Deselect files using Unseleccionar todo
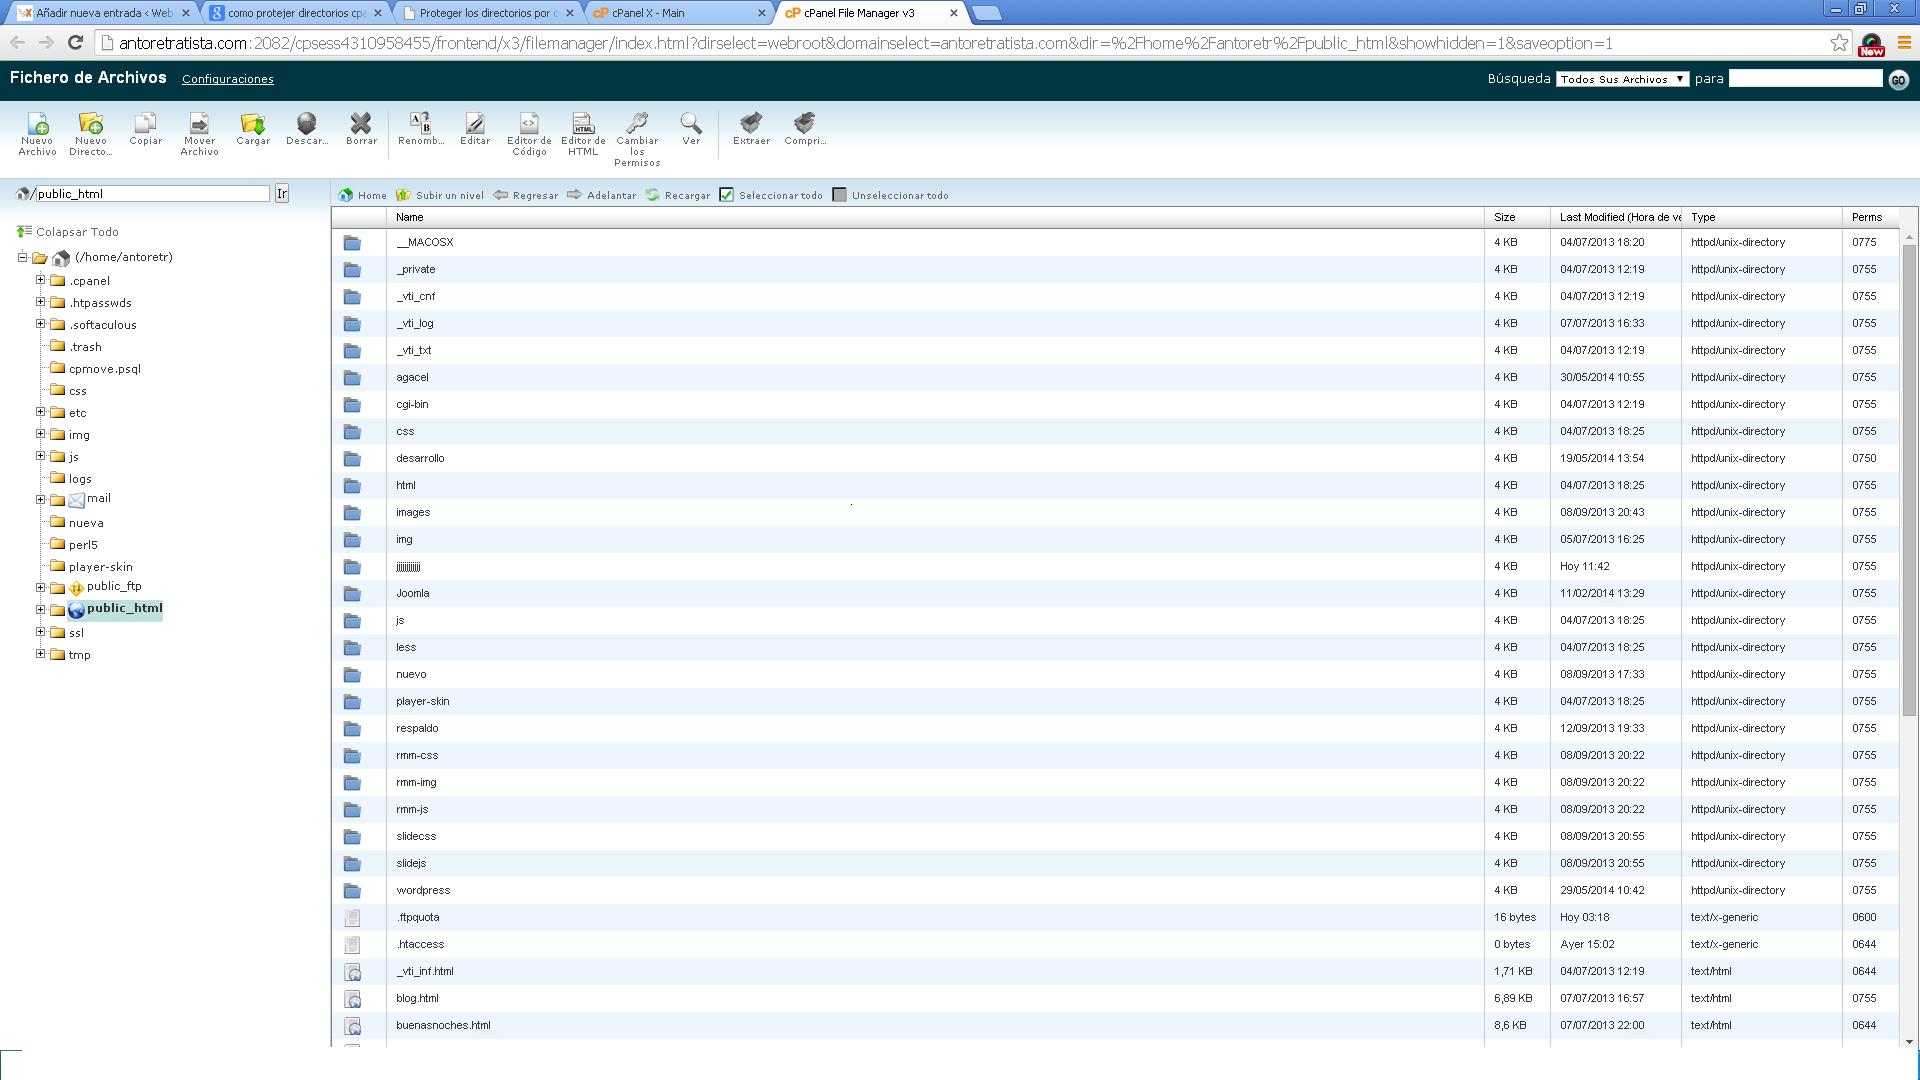 [x=890, y=195]
